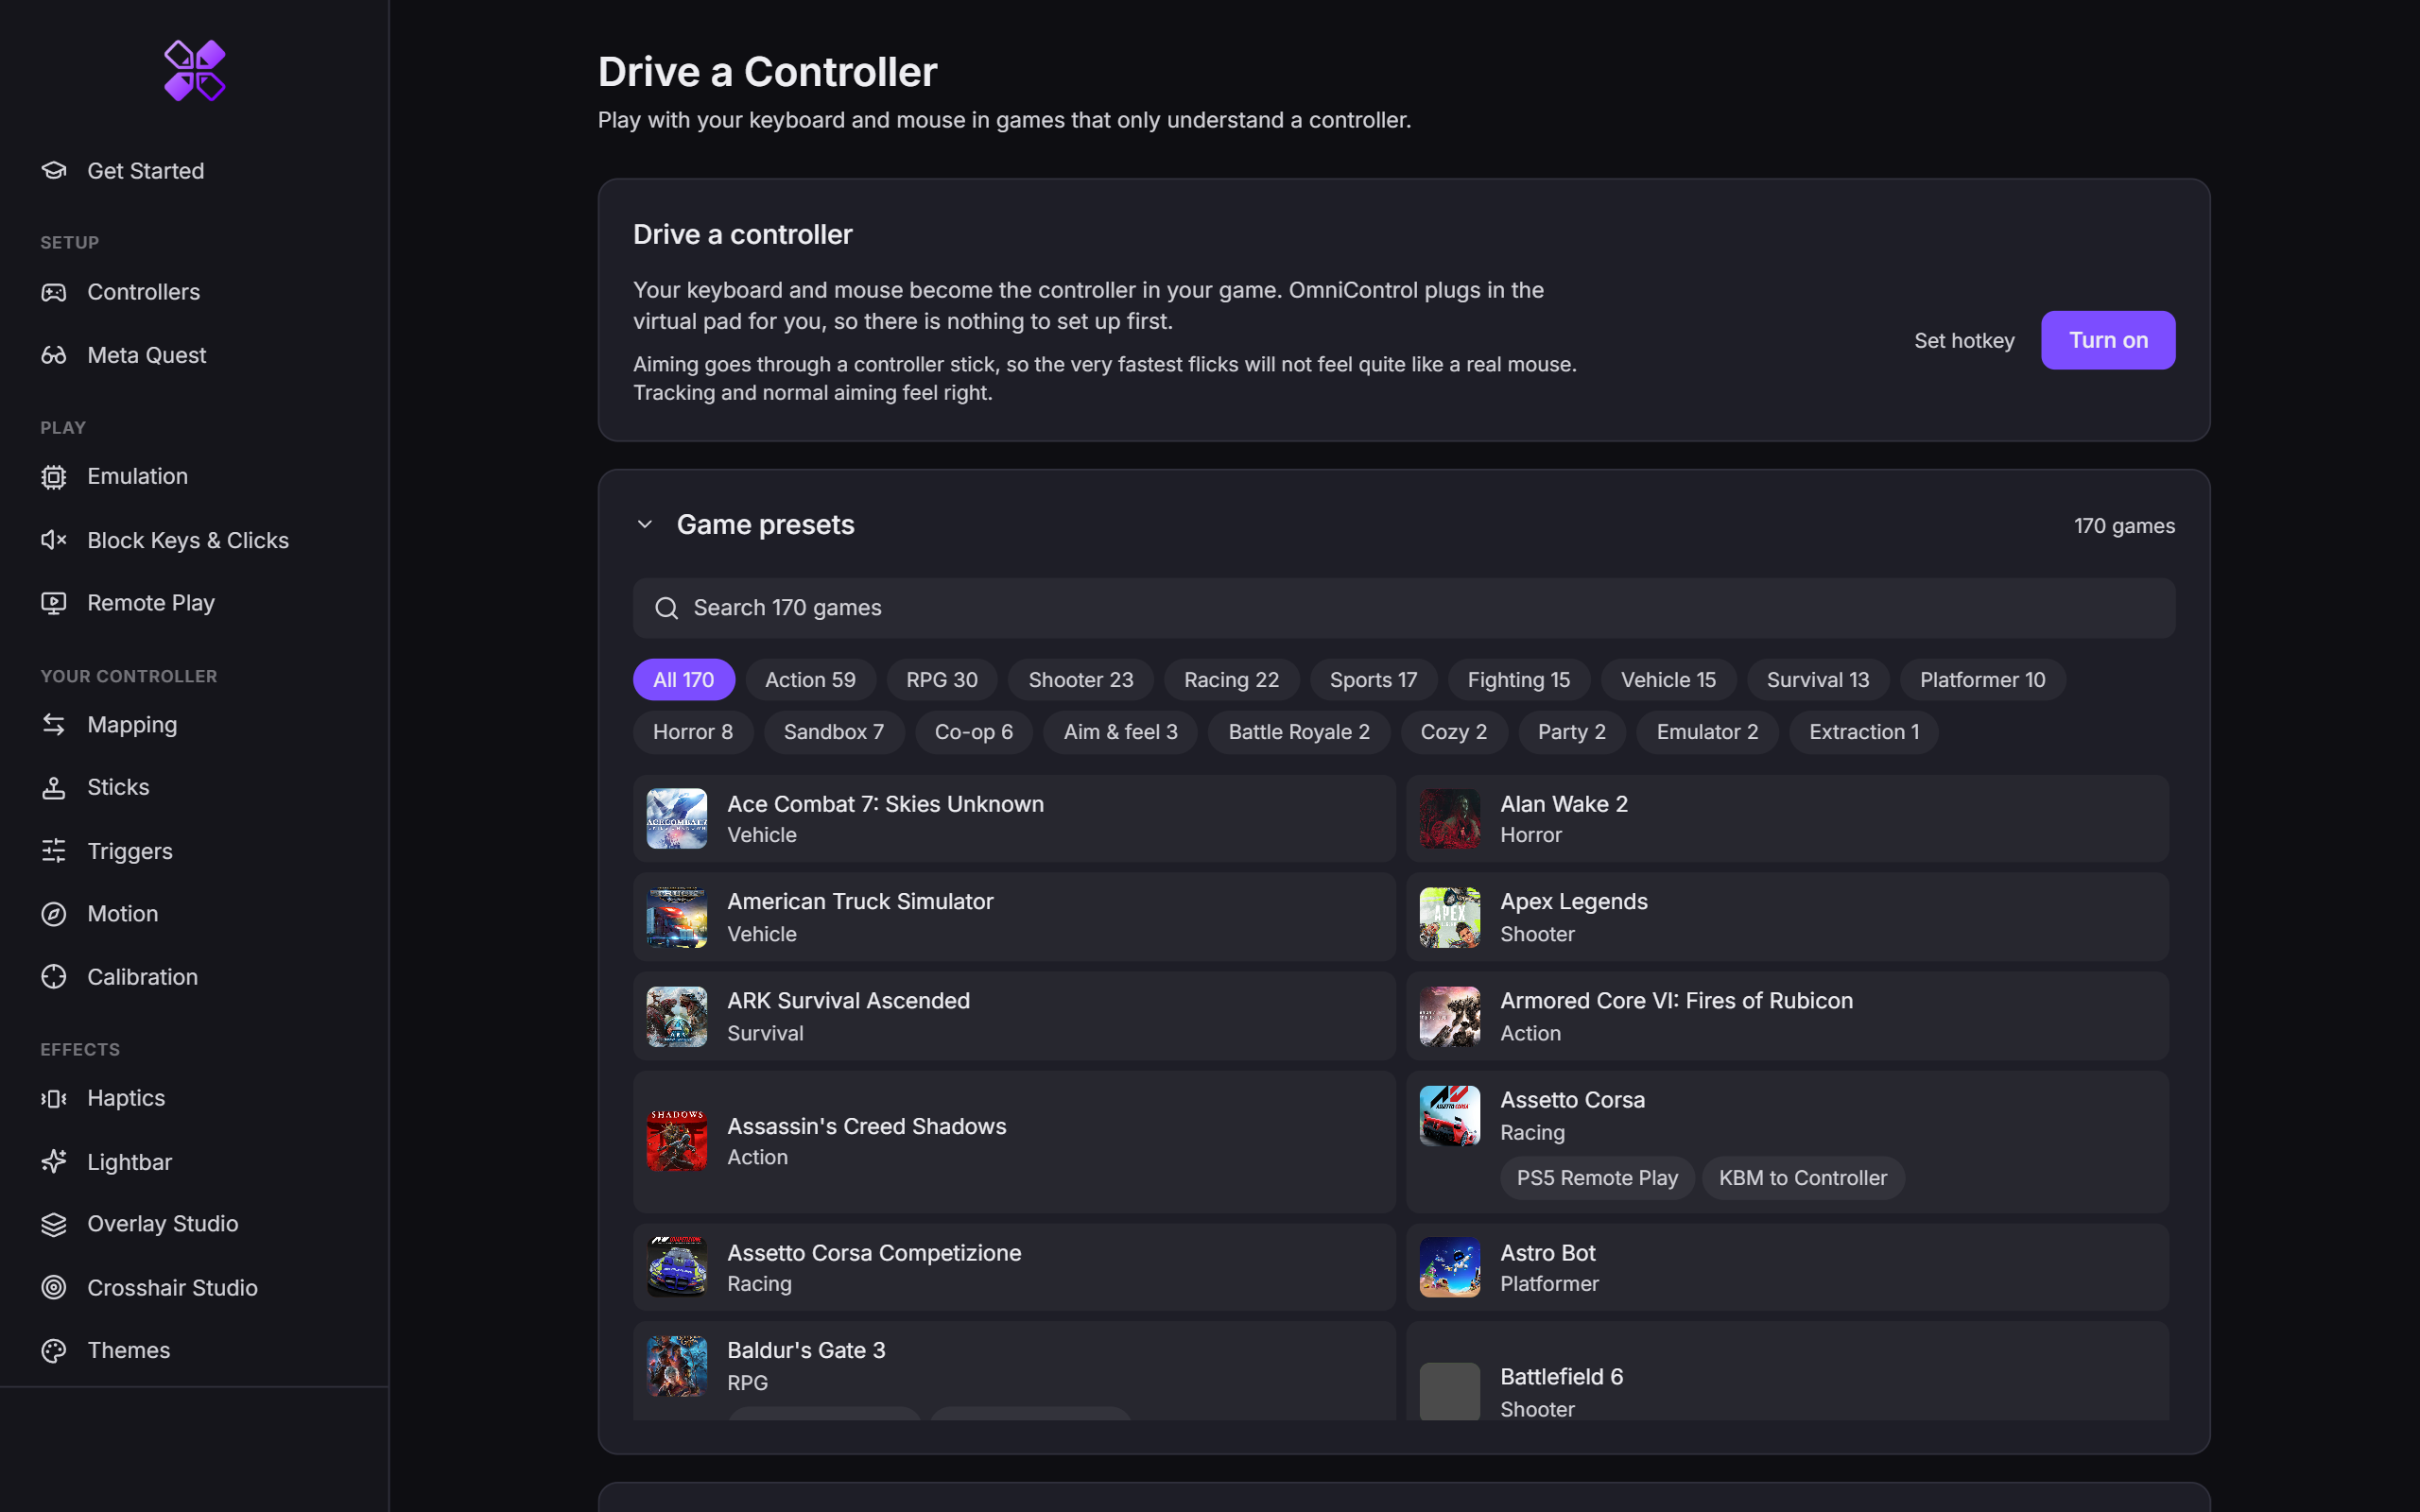
Task: Click the Meta Quest glasses icon
Action: pos(54,355)
